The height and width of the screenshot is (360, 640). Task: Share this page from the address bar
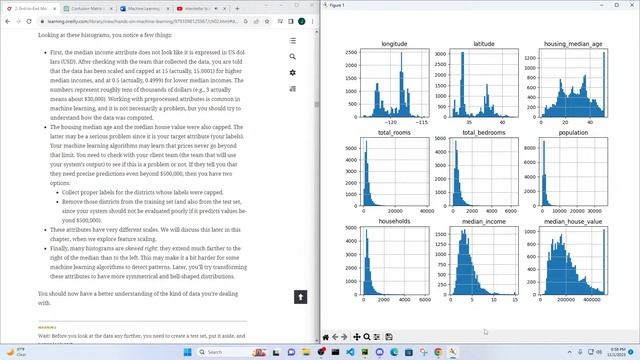pyautogui.click(x=256, y=21)
